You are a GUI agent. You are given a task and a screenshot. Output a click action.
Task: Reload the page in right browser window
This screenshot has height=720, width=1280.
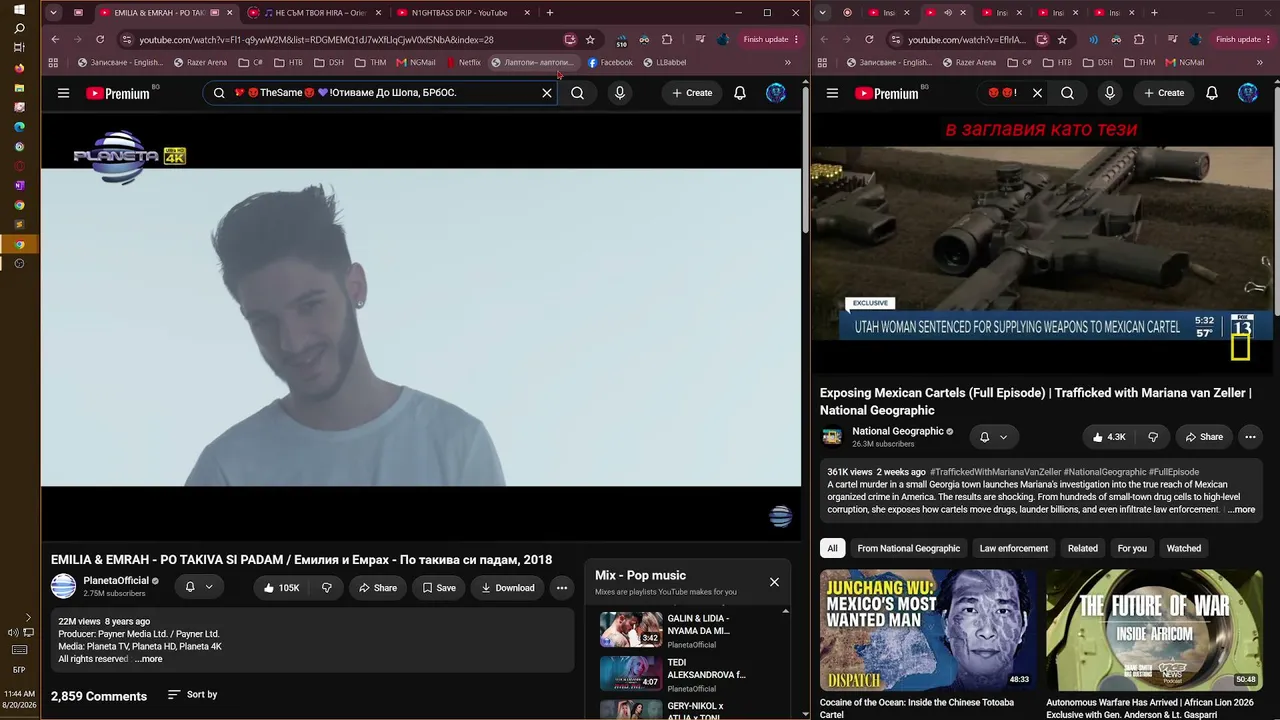(x=869, y=40)
